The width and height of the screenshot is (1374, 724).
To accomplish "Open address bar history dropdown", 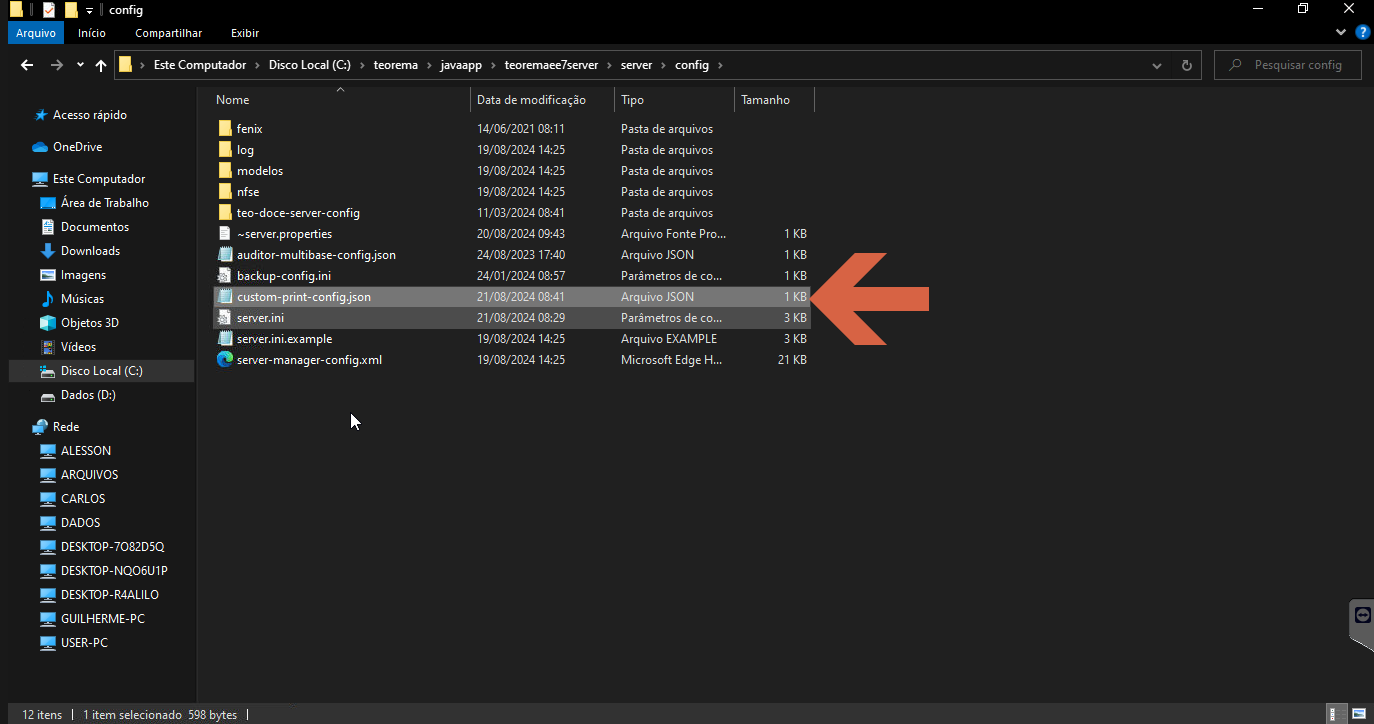I will [1157, 65].
